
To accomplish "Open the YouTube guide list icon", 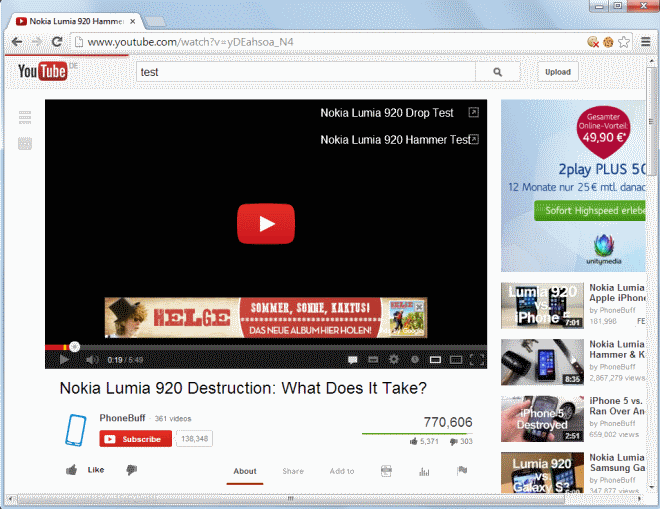I will tap(25, 117).
